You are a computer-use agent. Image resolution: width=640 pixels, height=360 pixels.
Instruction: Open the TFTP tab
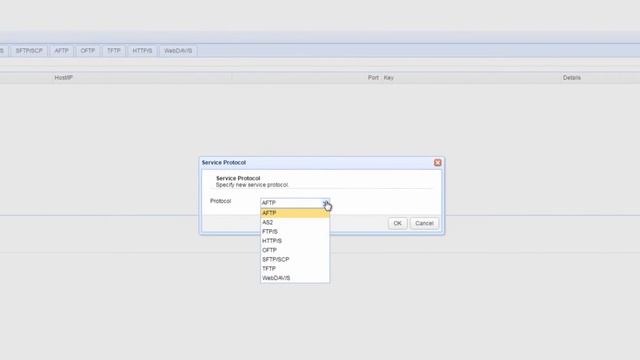(114, 51)
